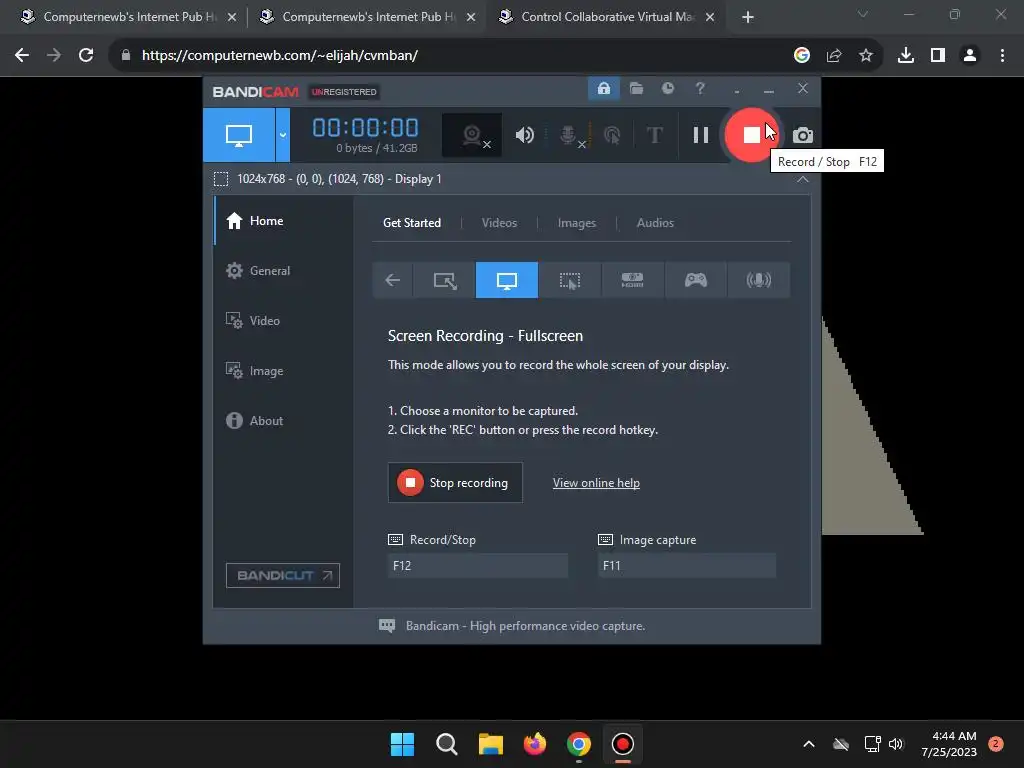Switch to the Control Collaborative Virtual Machine tab
Screen dimensions: 1024x768
point(607,17)
